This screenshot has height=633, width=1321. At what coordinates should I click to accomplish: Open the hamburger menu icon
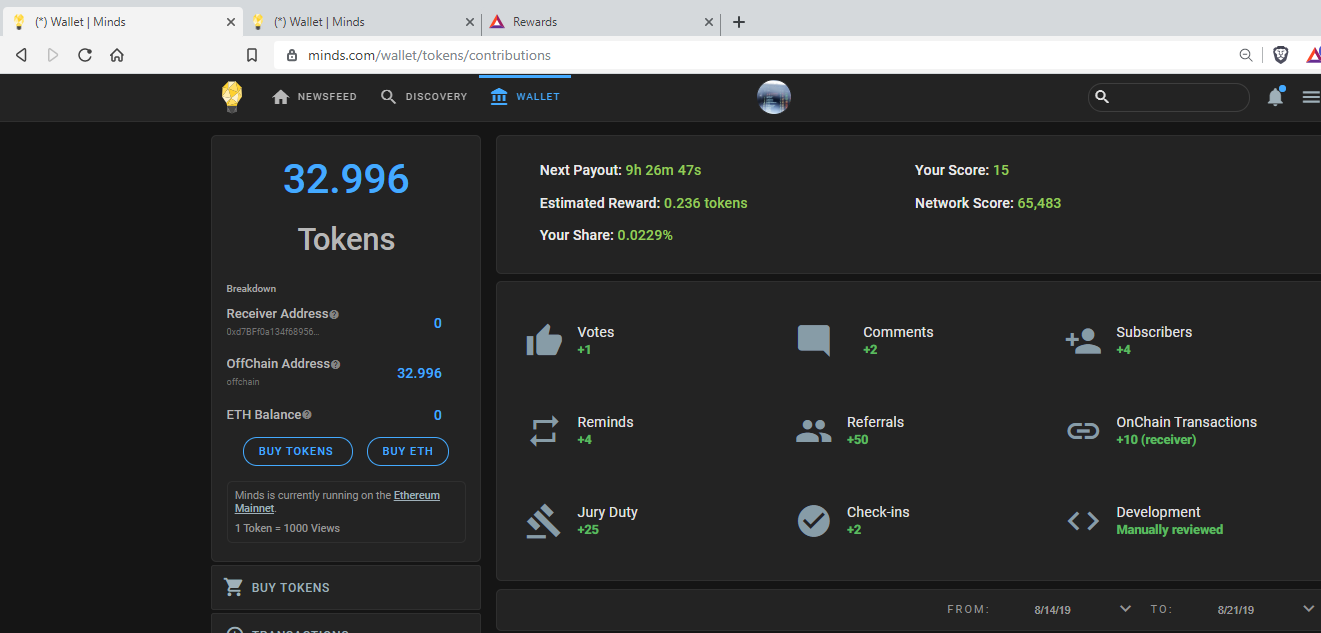tap(1311, 97)
